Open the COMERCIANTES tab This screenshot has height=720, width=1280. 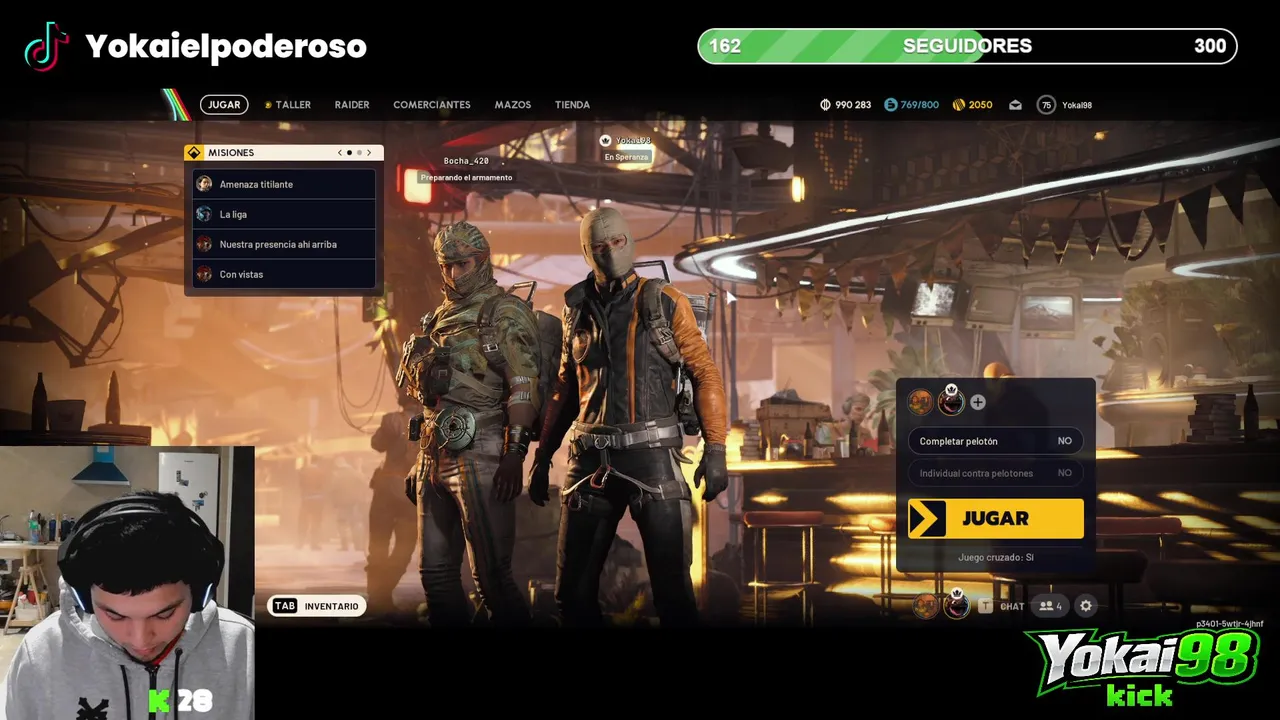pos(432,104)
